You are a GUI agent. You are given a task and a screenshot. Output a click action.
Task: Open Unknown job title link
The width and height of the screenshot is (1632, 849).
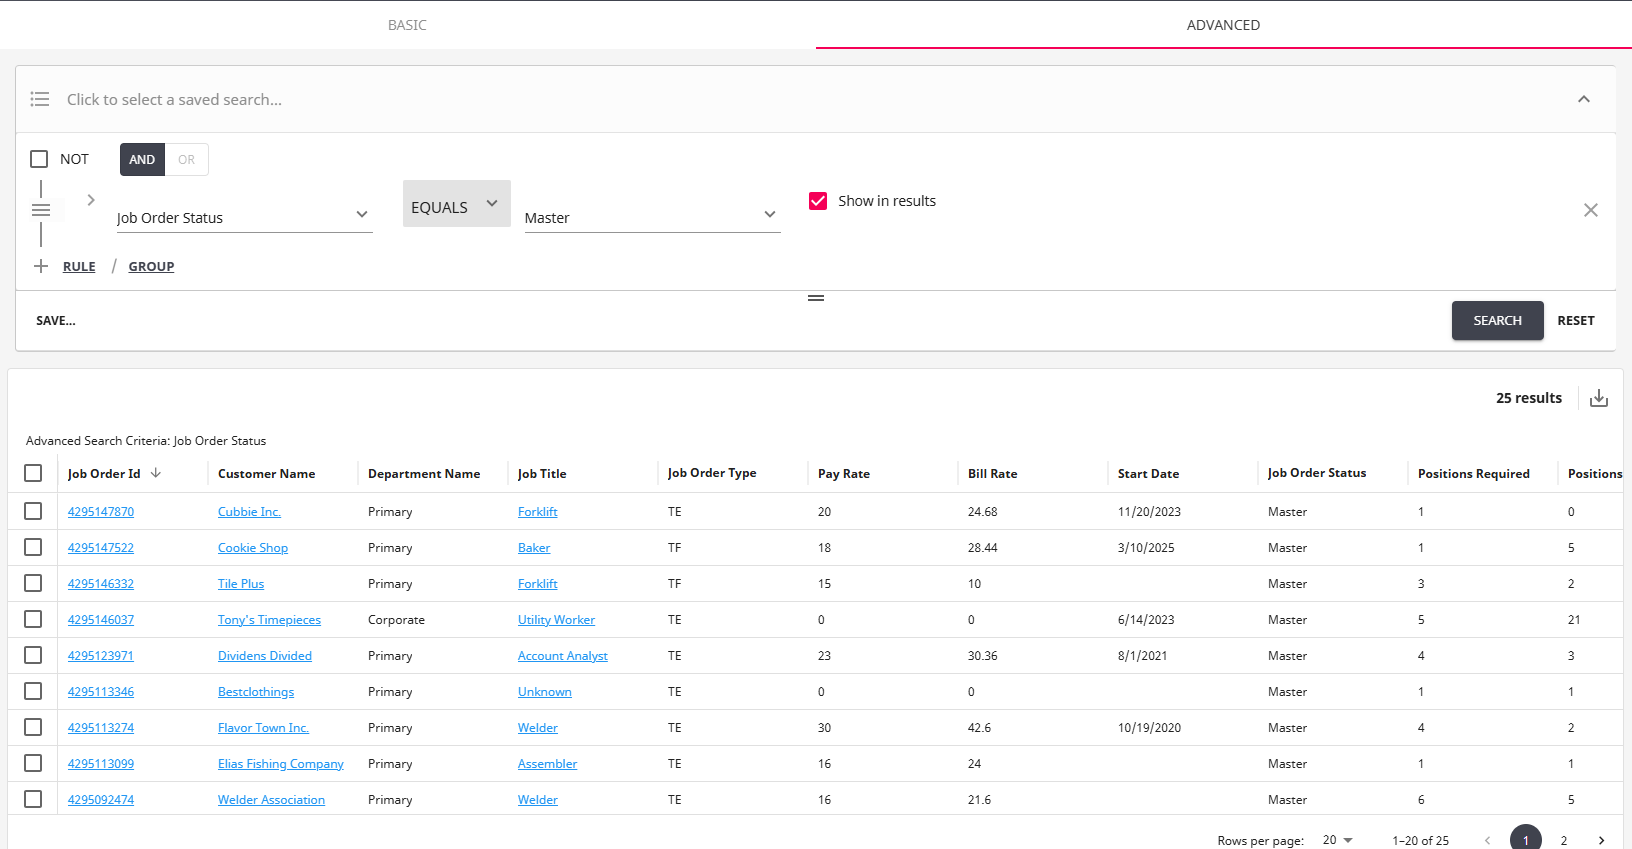tap(545, 692)
